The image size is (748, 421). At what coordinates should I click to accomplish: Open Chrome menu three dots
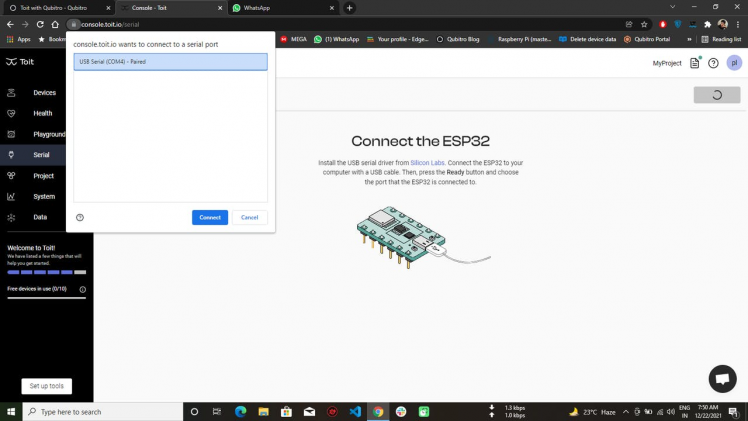[738, 24]
